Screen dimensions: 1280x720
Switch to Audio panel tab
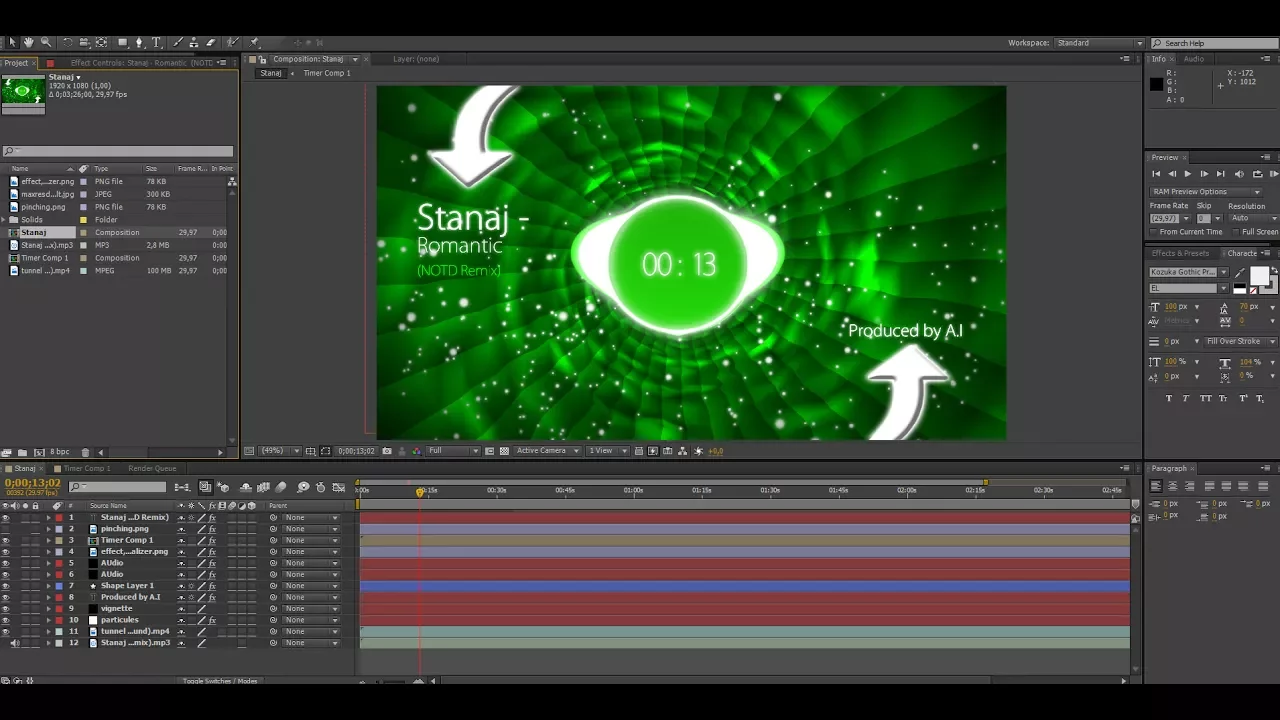click(x=1194, y=59)
